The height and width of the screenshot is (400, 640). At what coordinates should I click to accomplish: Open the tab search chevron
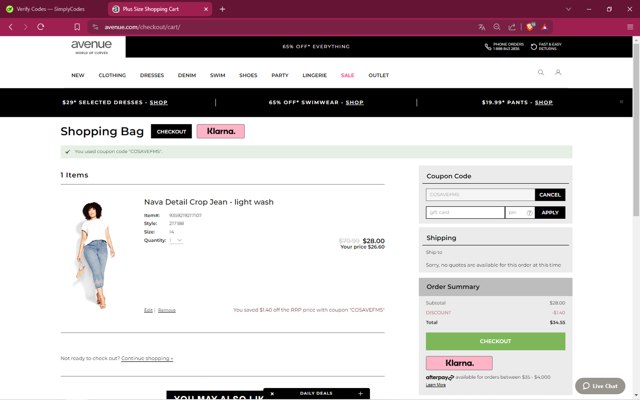568,9
